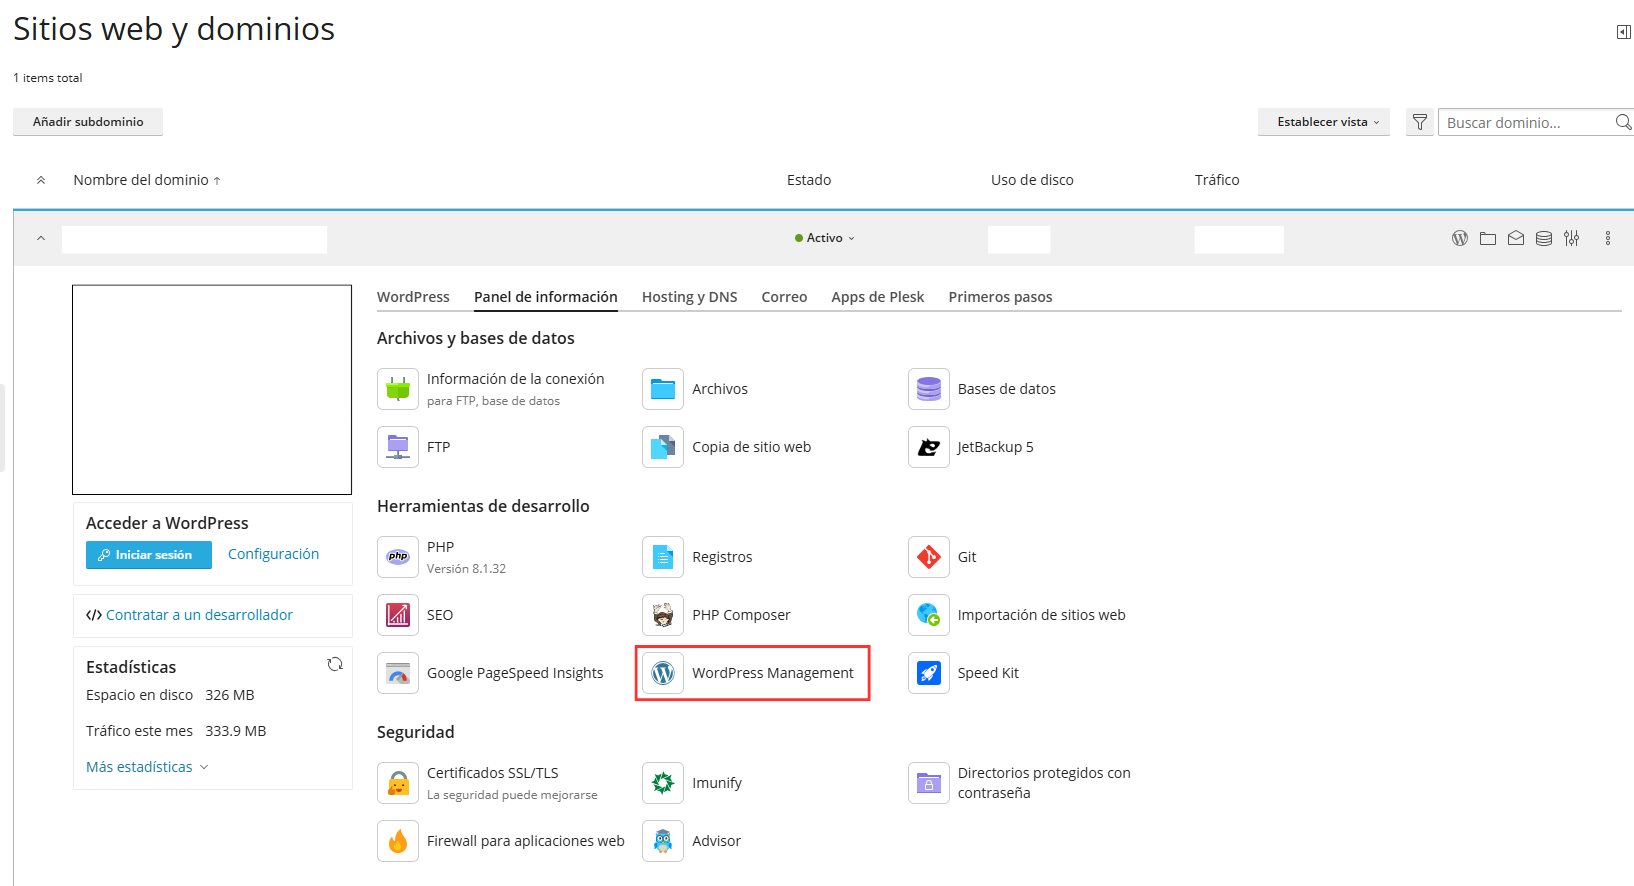This screenshot has height=886, width=1634.
Task: Open Imunify security icon
Action: tap(663, 783)
